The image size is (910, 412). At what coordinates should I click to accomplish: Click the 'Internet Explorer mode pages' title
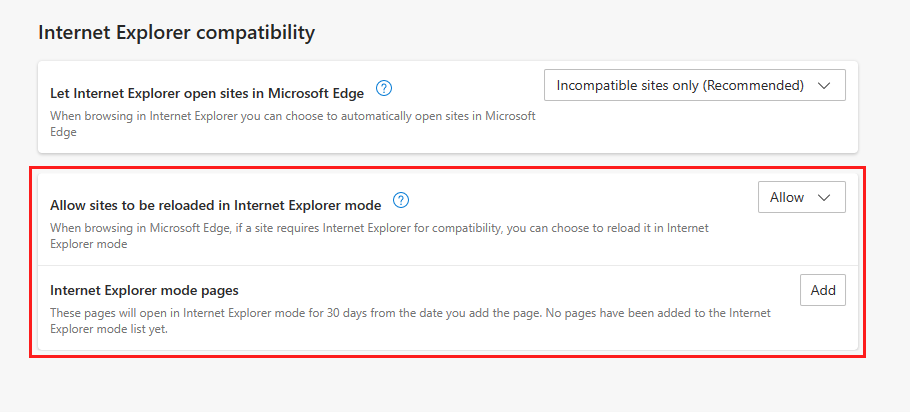[x=144, y=291]
